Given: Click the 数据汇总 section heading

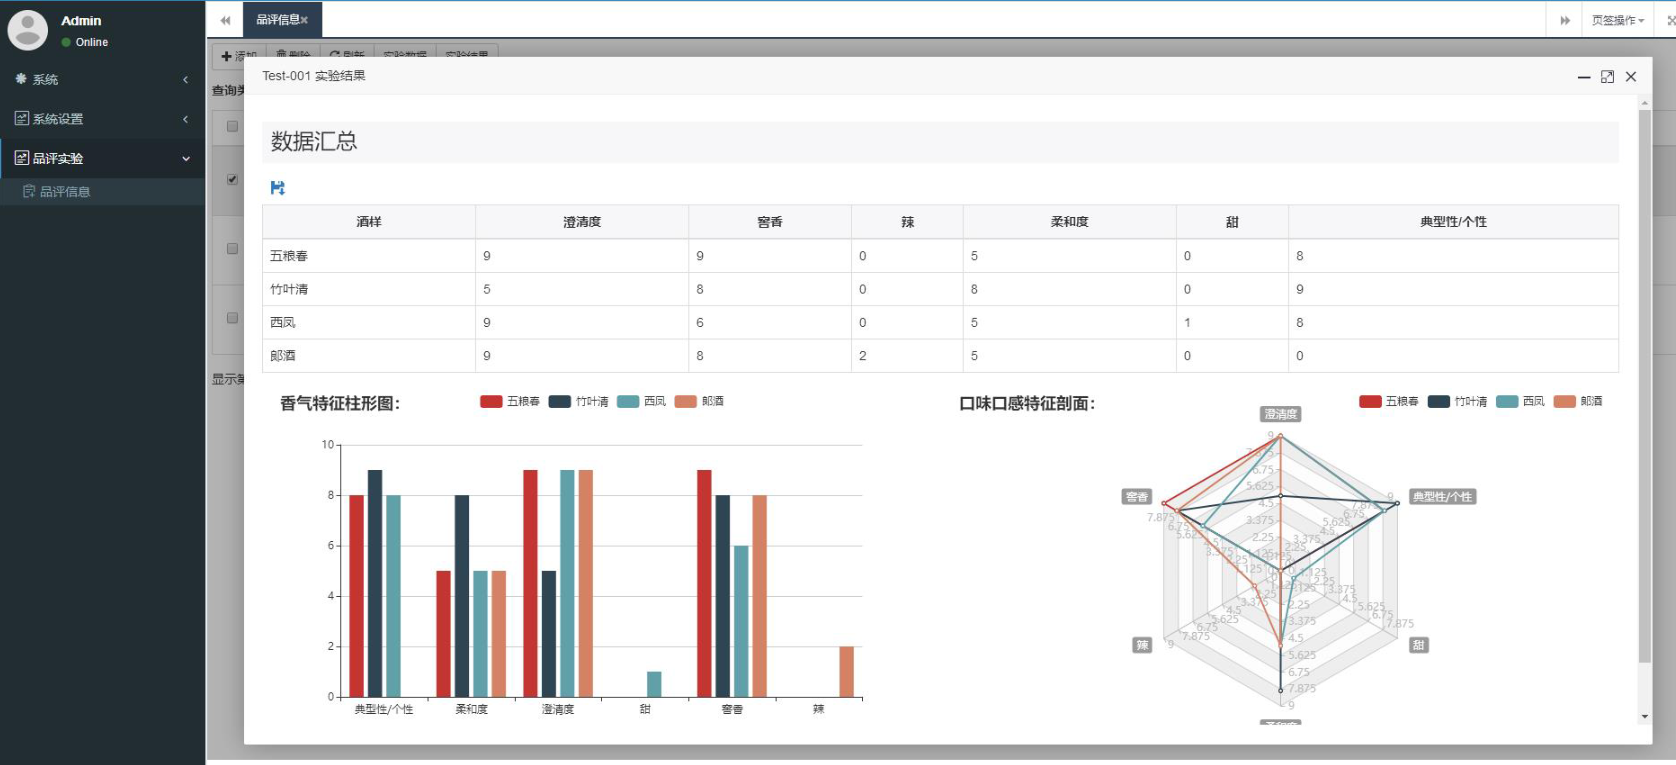Looking at the screenshot, I should (x=314, y=142).
